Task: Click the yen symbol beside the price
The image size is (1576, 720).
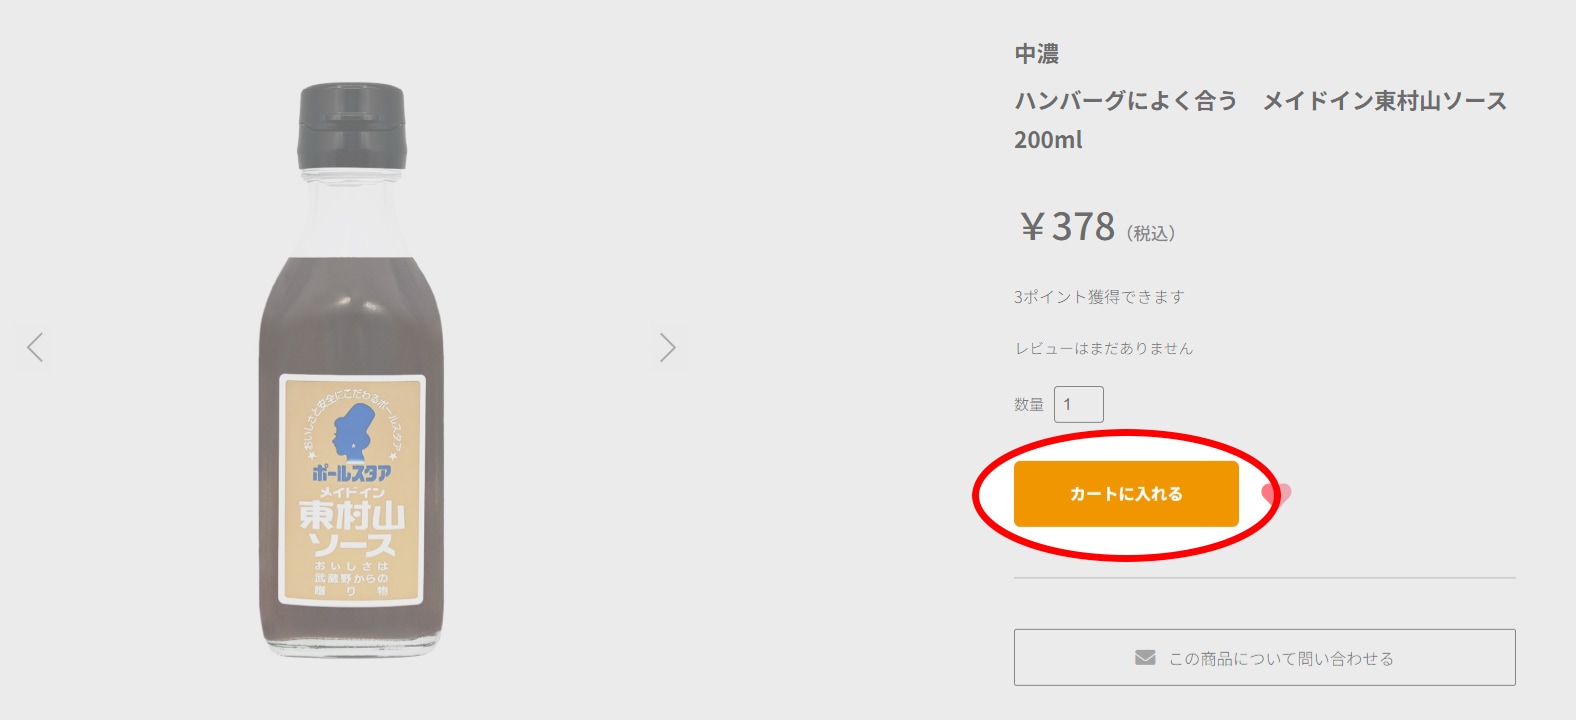Action: [1032, 228]
